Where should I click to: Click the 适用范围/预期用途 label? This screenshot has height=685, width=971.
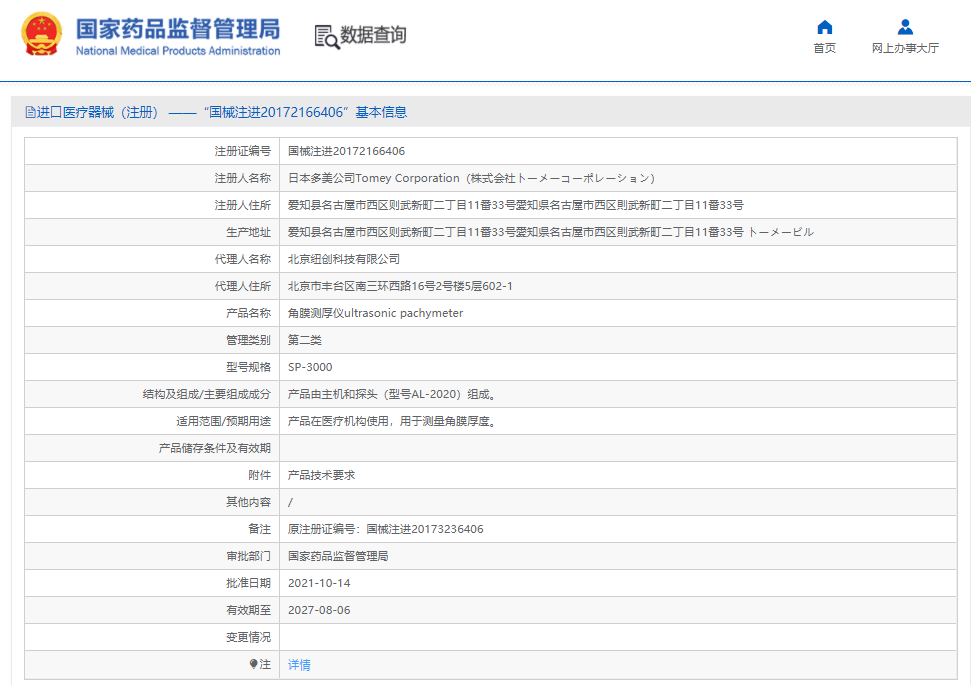pyautogui.click(x=224, y=421)
